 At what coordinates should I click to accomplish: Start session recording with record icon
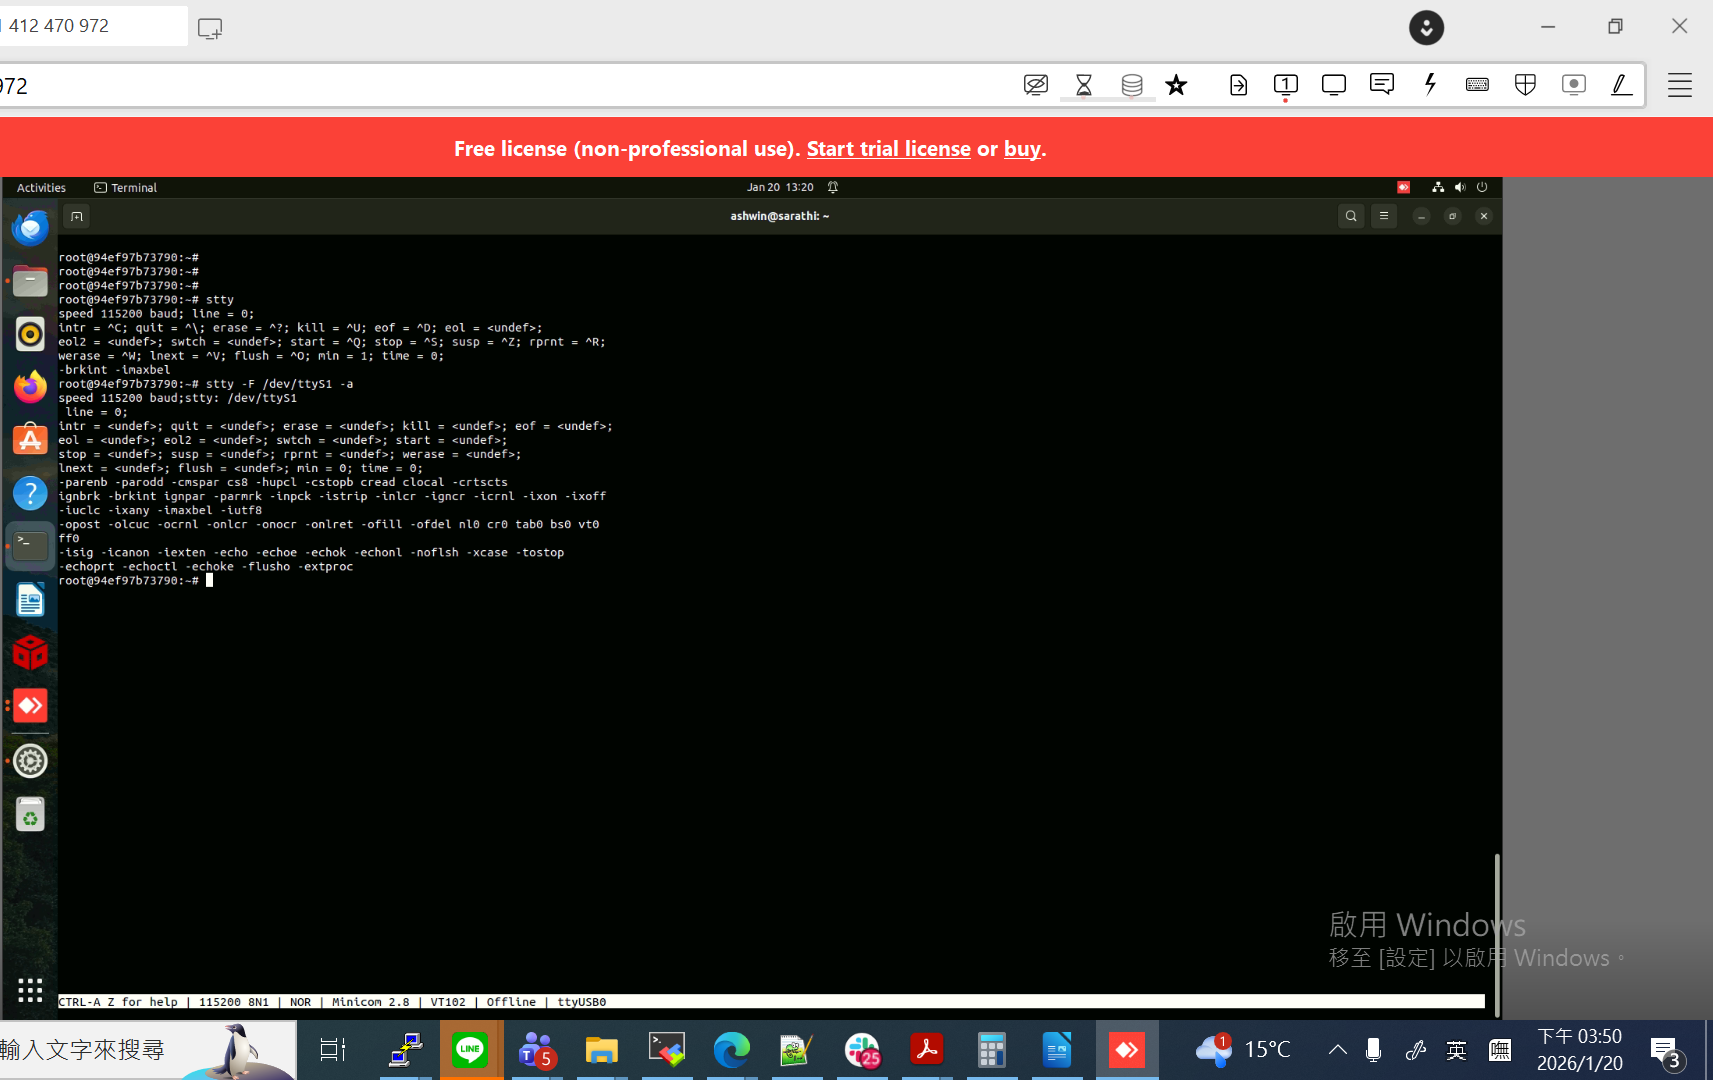click(x=1573, y=85)
